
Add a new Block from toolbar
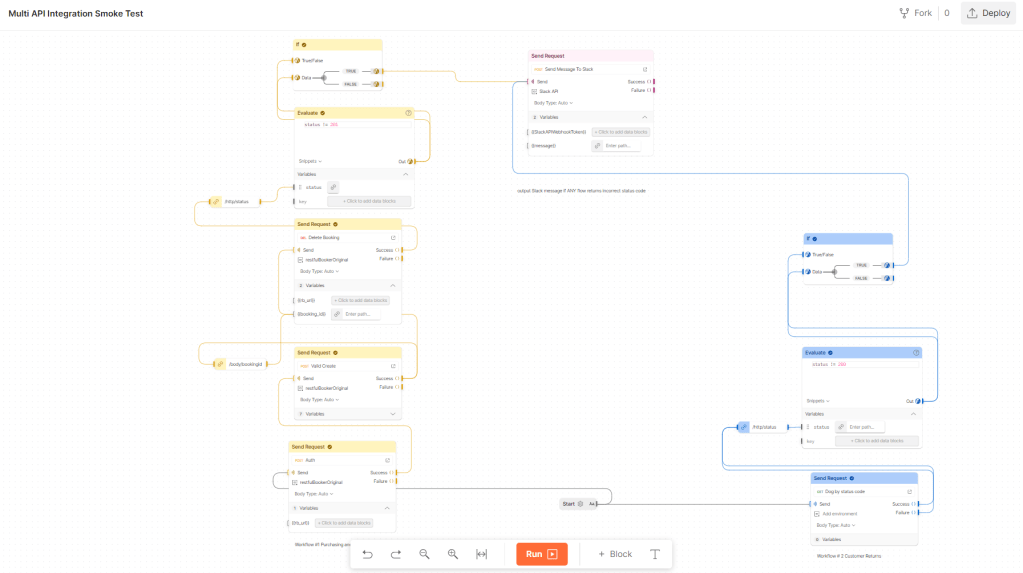pyautogui.click(x=615, y=554)
